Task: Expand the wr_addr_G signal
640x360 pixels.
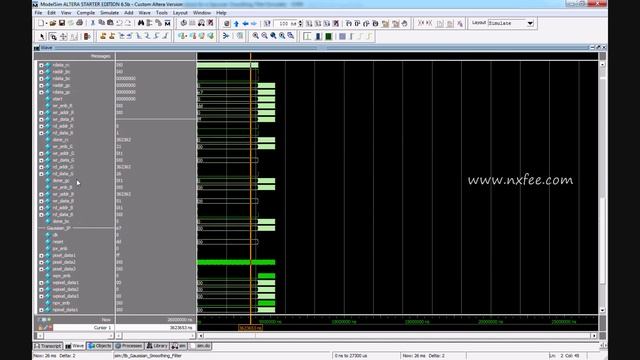Action: pos(41,153)
